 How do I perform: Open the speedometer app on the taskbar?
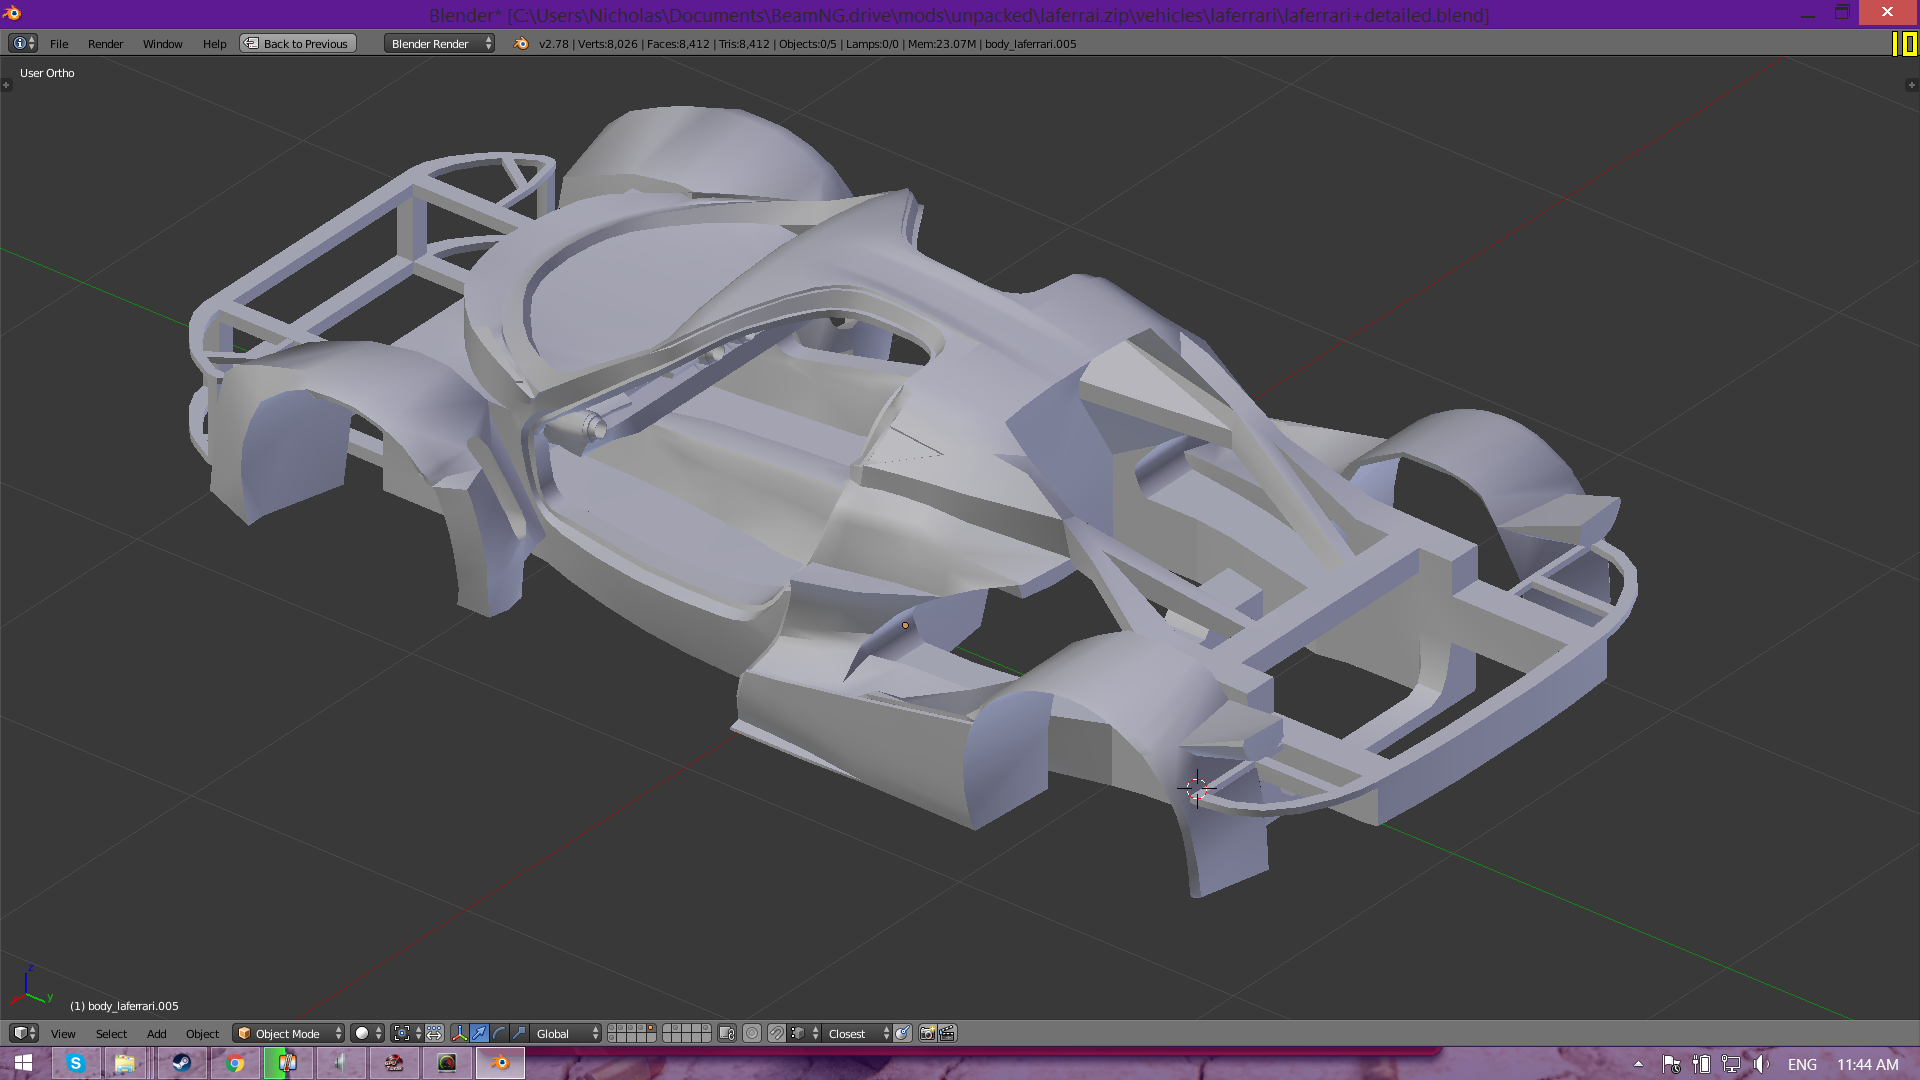coord(447,1063)
